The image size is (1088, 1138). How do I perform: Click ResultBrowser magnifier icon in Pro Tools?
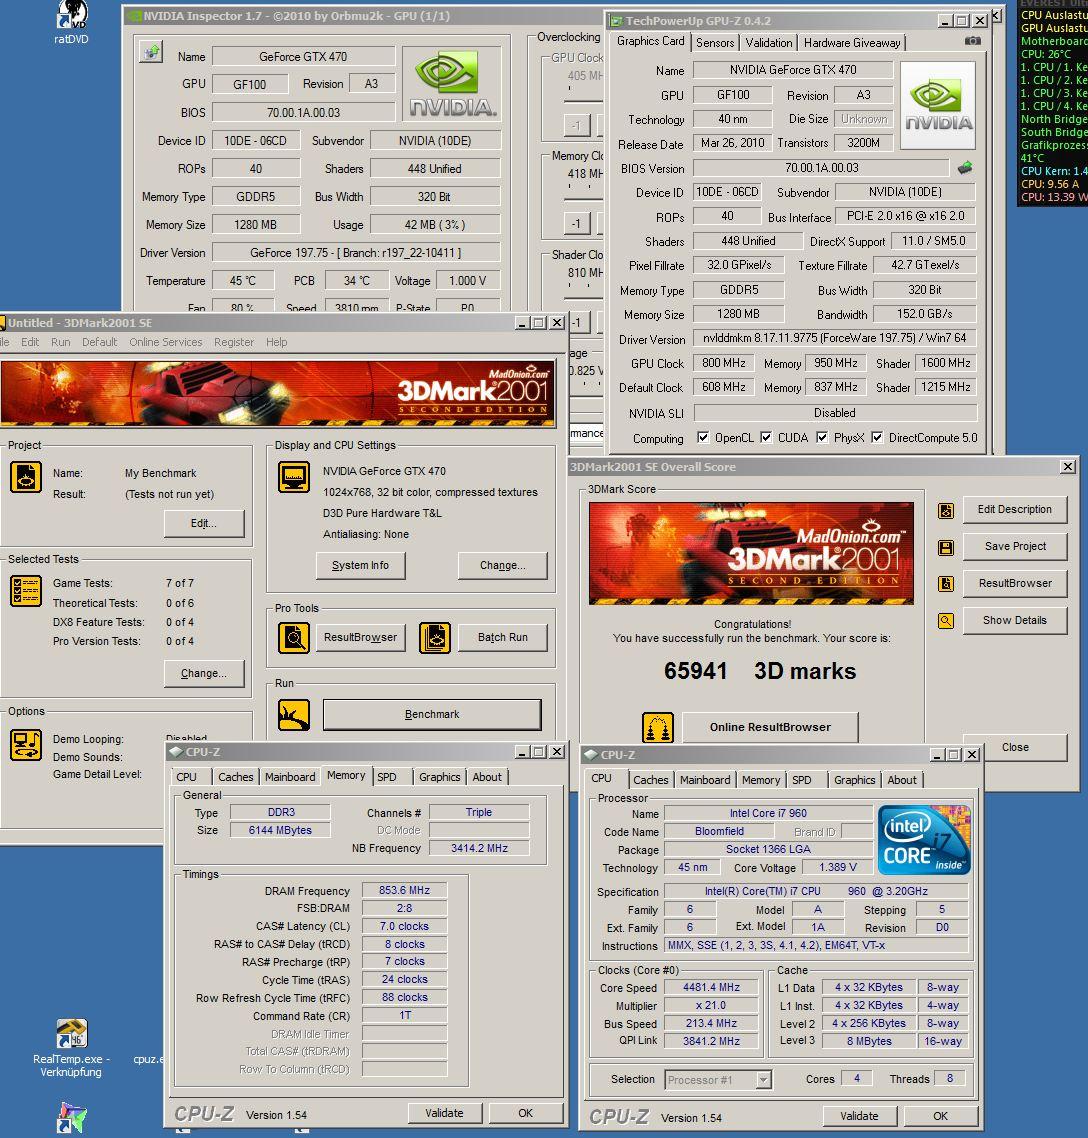[x=294, y=638]
